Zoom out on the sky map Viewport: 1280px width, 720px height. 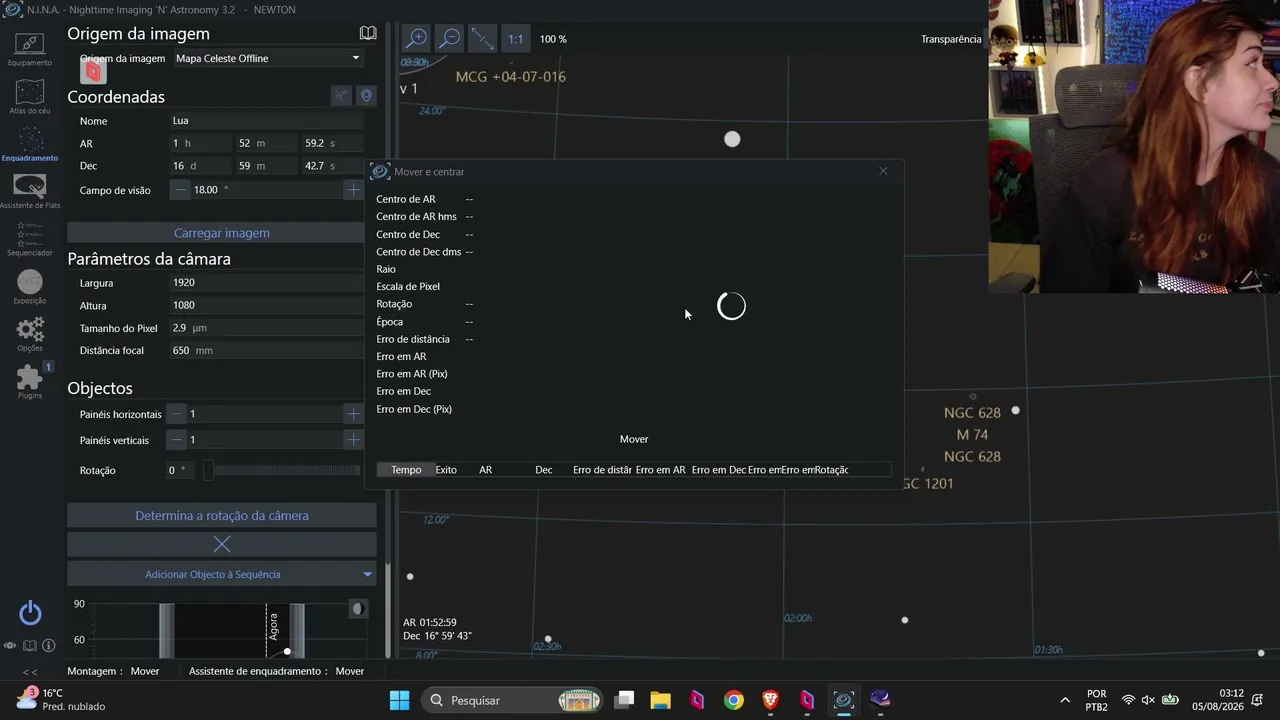tap(450, 39)
